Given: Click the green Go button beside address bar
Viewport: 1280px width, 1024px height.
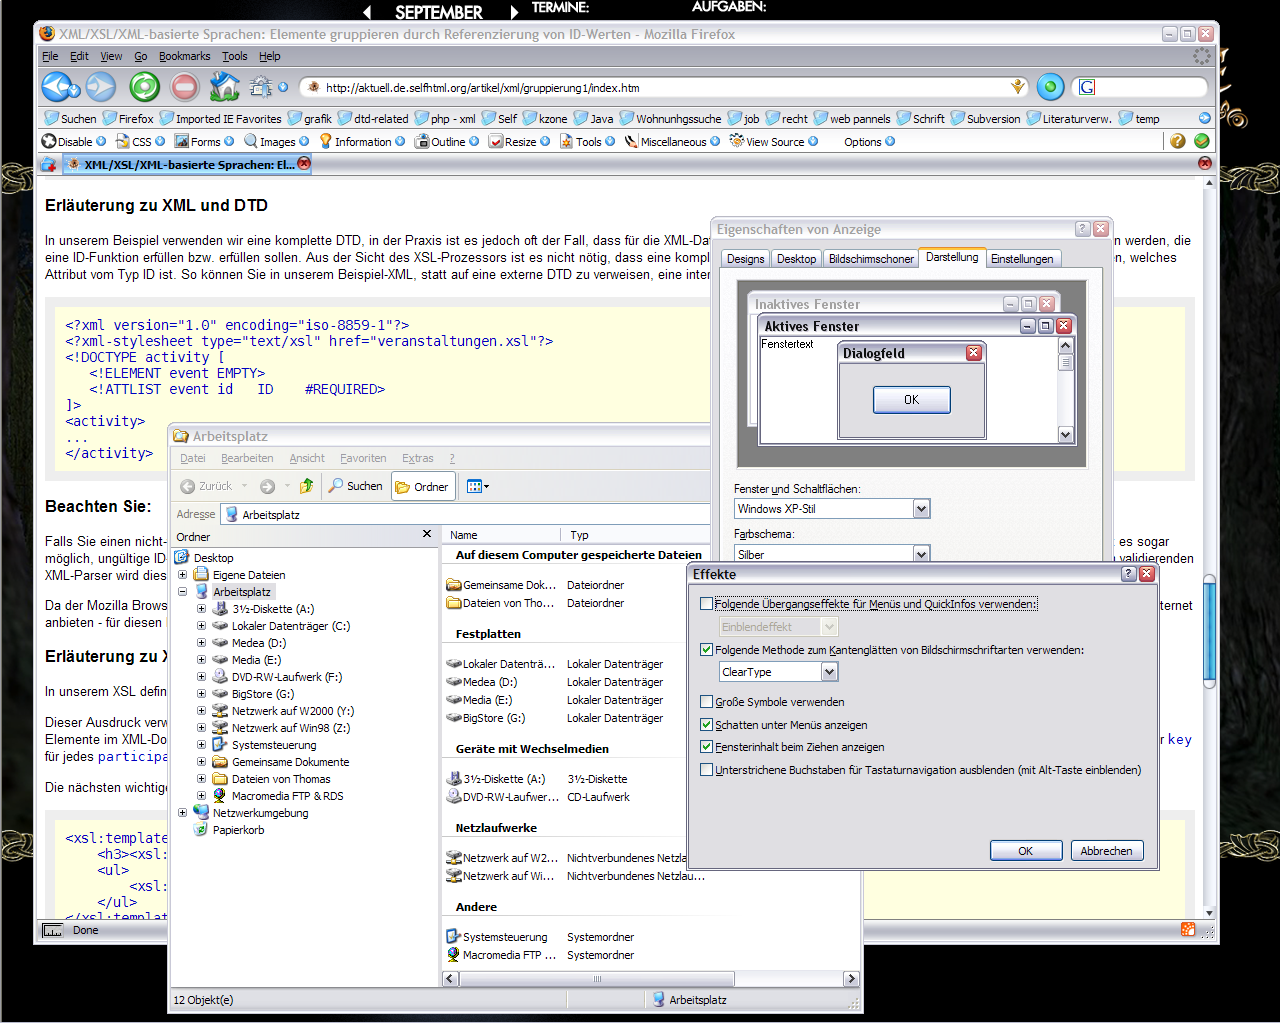Looking at the screenshot, I should pos(1050,87).
